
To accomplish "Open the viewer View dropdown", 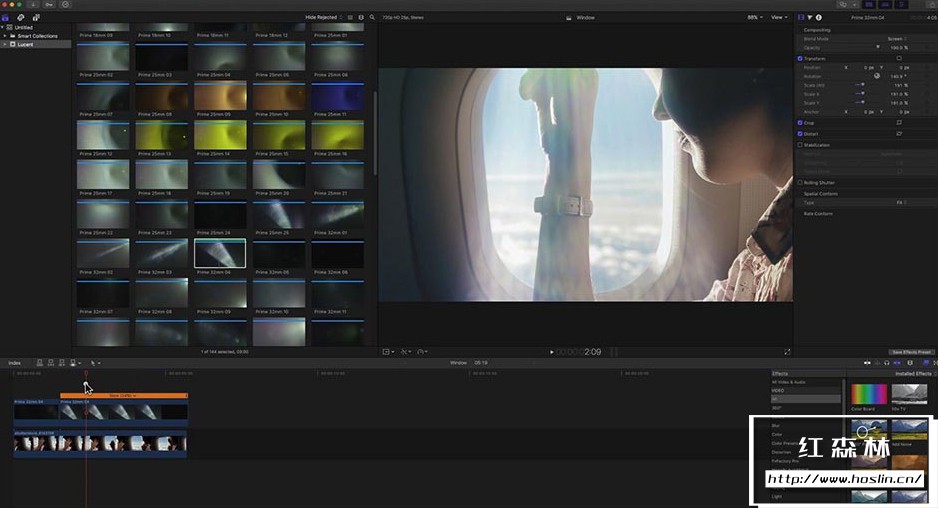I will (x=779, y=17).
